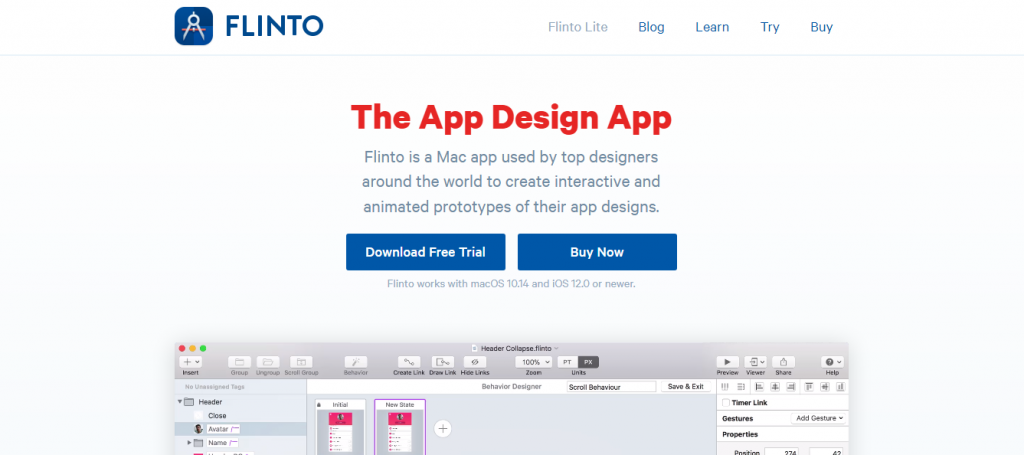1024x455 pixels.
Task: Click the Behavior magic wand icon
Action: tap(355, 362)
